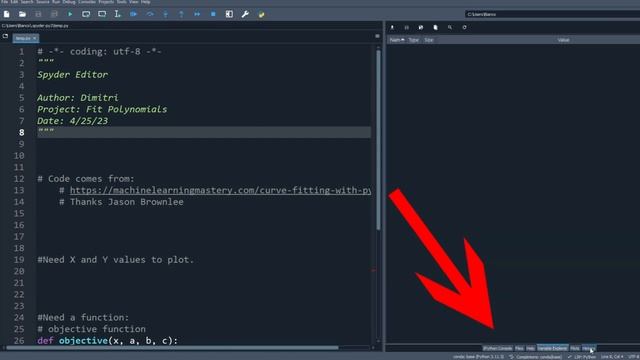Click working directory path field
Viewport: 640px width, 360px height.
pos(552,14)
